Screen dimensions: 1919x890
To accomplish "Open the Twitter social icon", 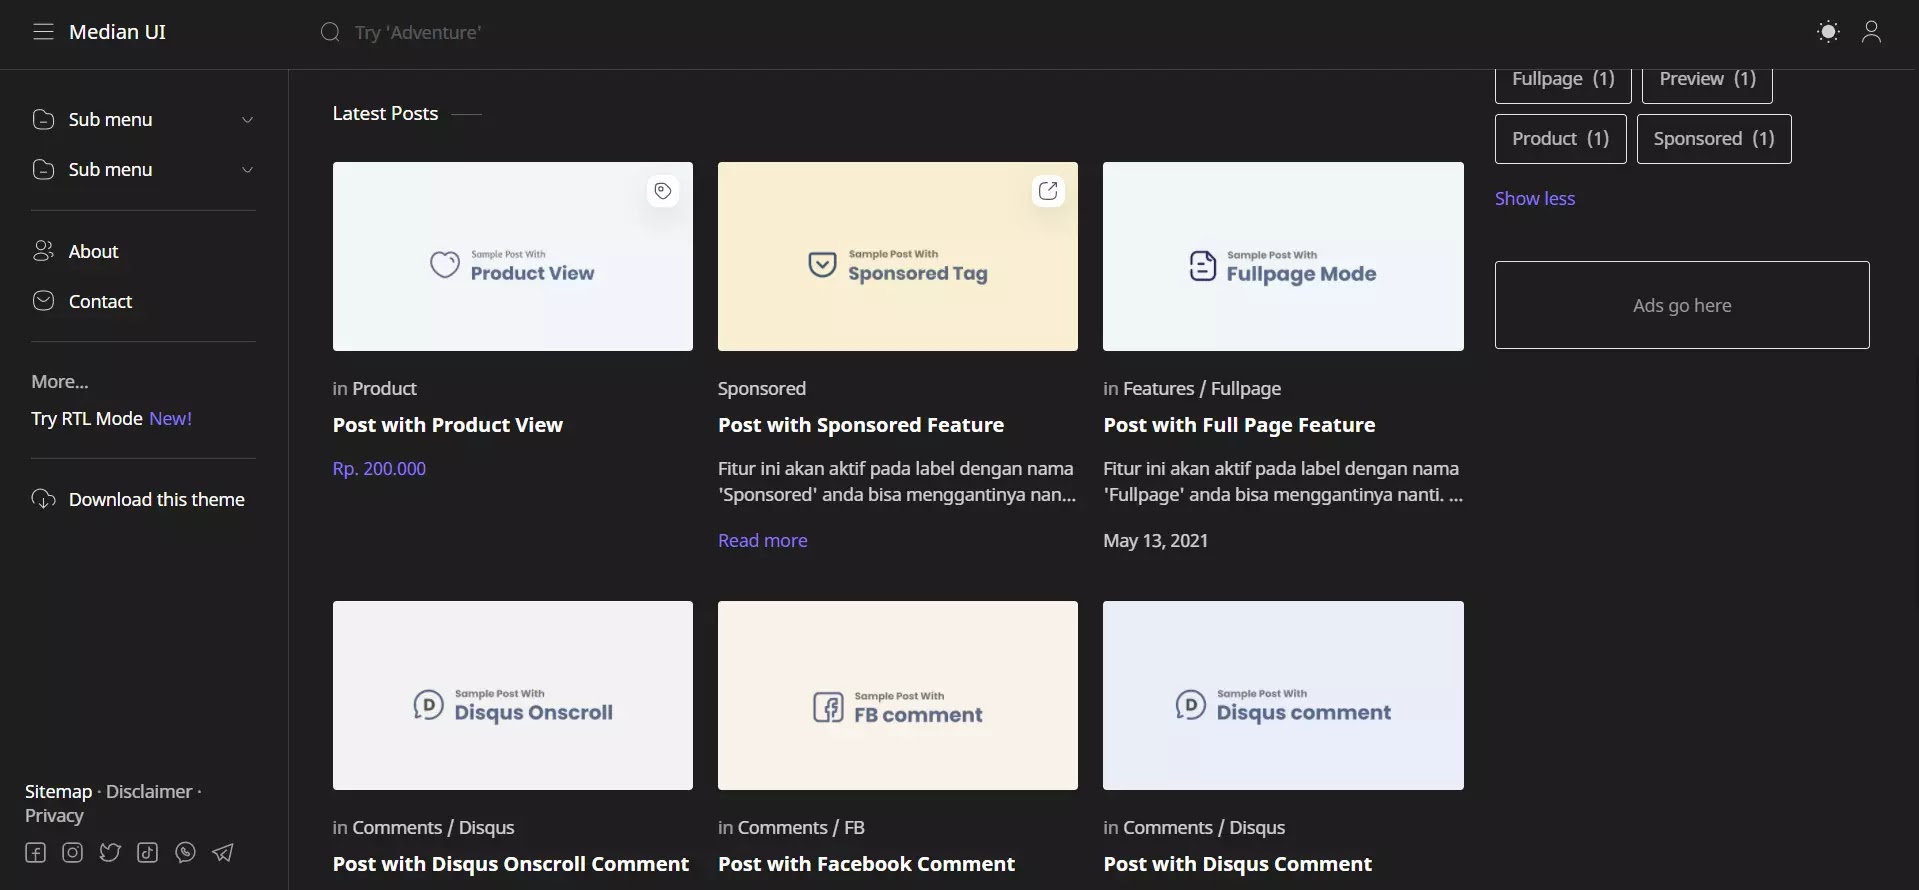I will [x=110, y=852].
